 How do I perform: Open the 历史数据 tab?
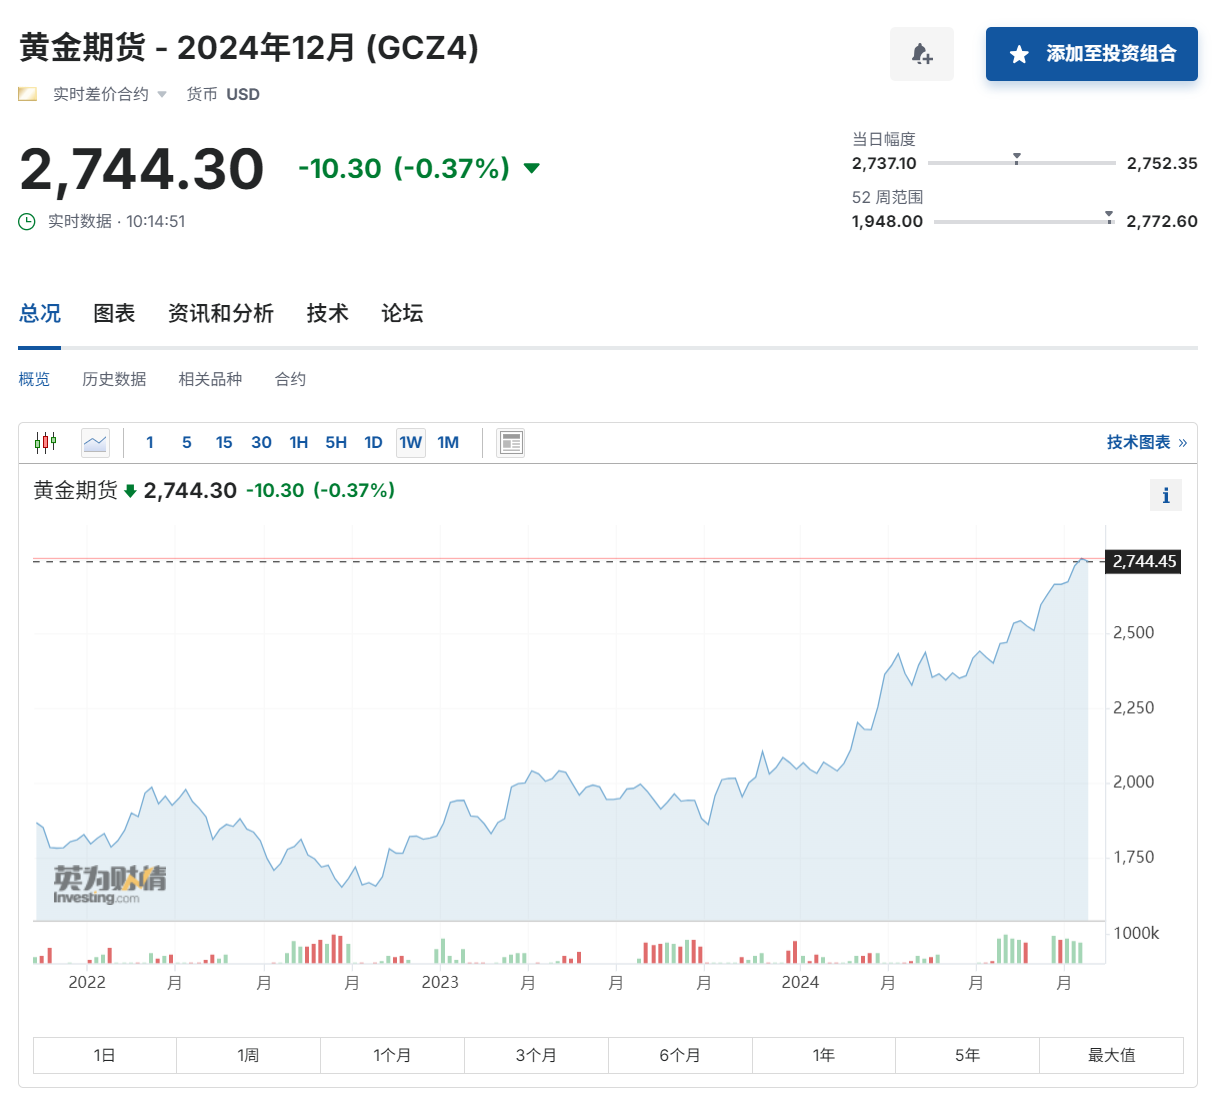coord(114,379)
